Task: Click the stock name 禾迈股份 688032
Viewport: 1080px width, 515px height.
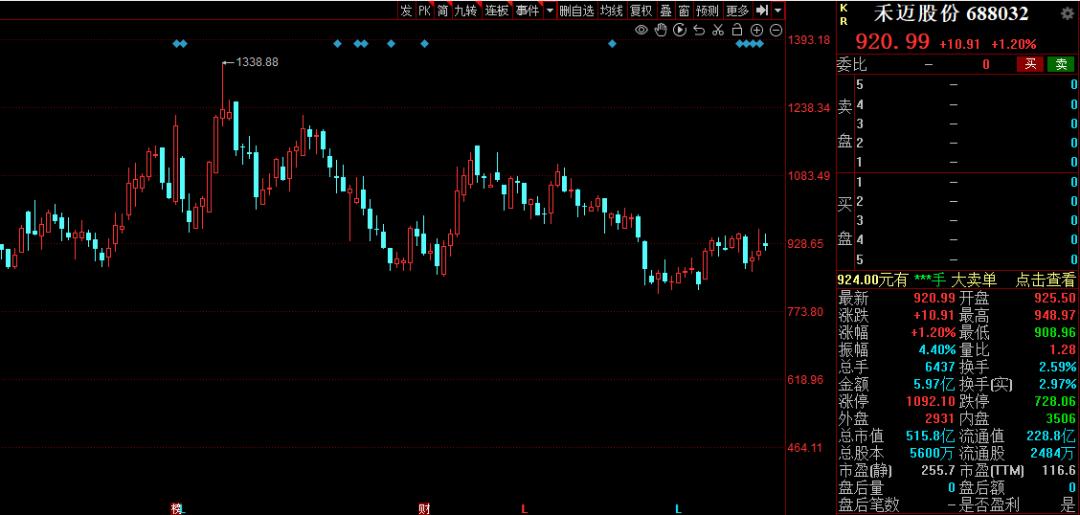Action: coord(951,14)
